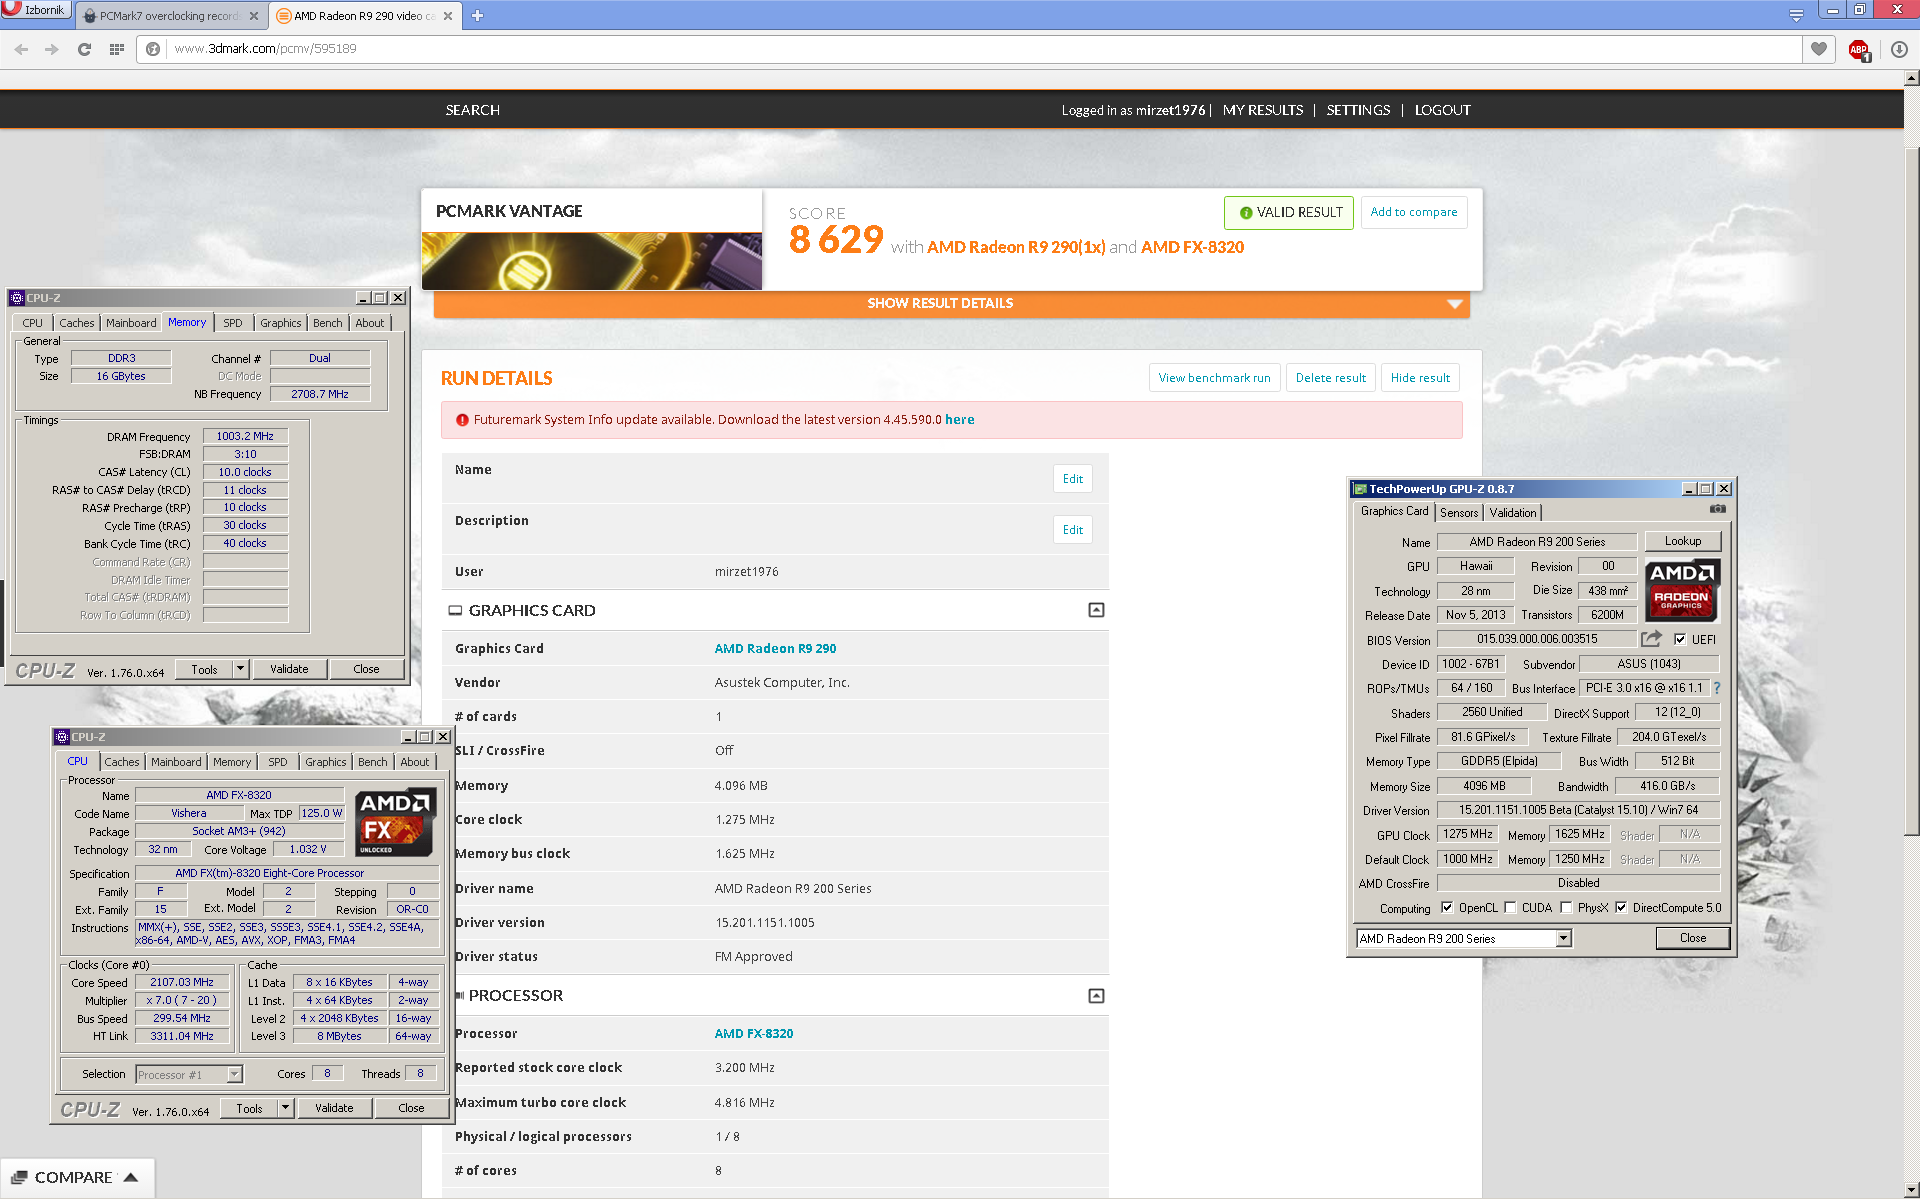Switch to Sensors tab in GPU-Z
Image resolution: width=1920 pixels, height=1200 pixels.
pos(1459,512)
